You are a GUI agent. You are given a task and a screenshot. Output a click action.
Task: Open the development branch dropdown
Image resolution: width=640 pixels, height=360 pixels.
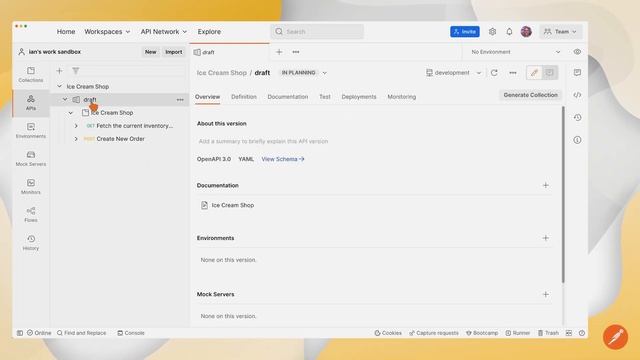coord(453,73)
